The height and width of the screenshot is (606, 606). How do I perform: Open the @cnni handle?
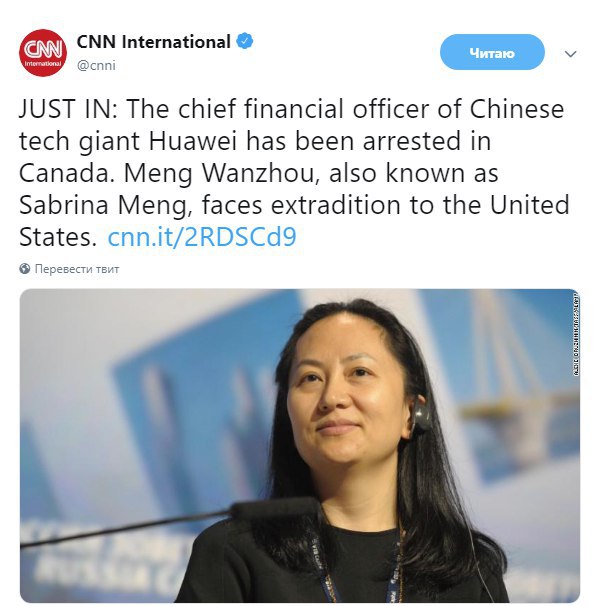point(96,65)
